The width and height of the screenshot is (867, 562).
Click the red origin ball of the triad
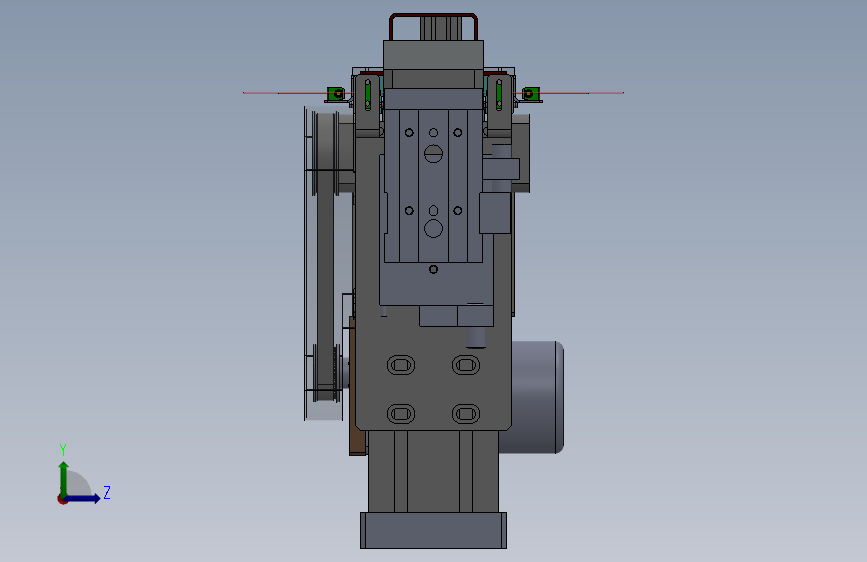(x=62, y=499)
